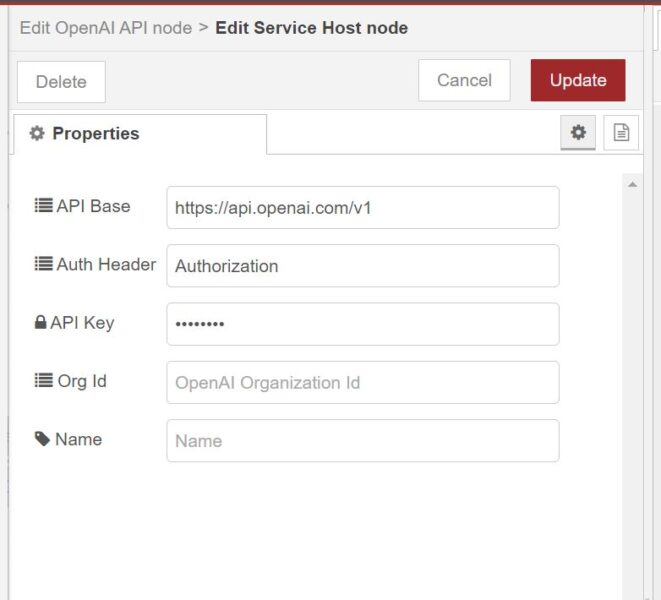
Task: Click the tag icon beside Name
Action: coord(42,439)
